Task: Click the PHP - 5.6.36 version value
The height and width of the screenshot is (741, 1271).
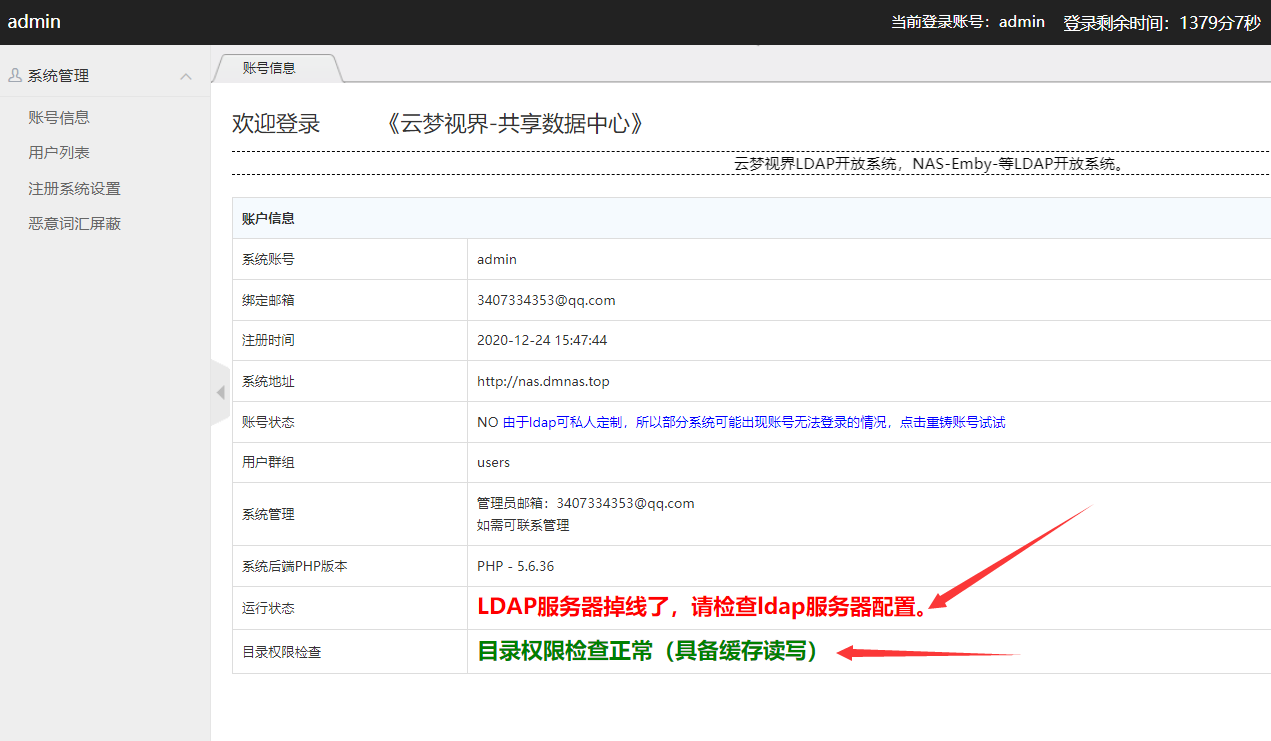Action: click(x=515, y=566)
